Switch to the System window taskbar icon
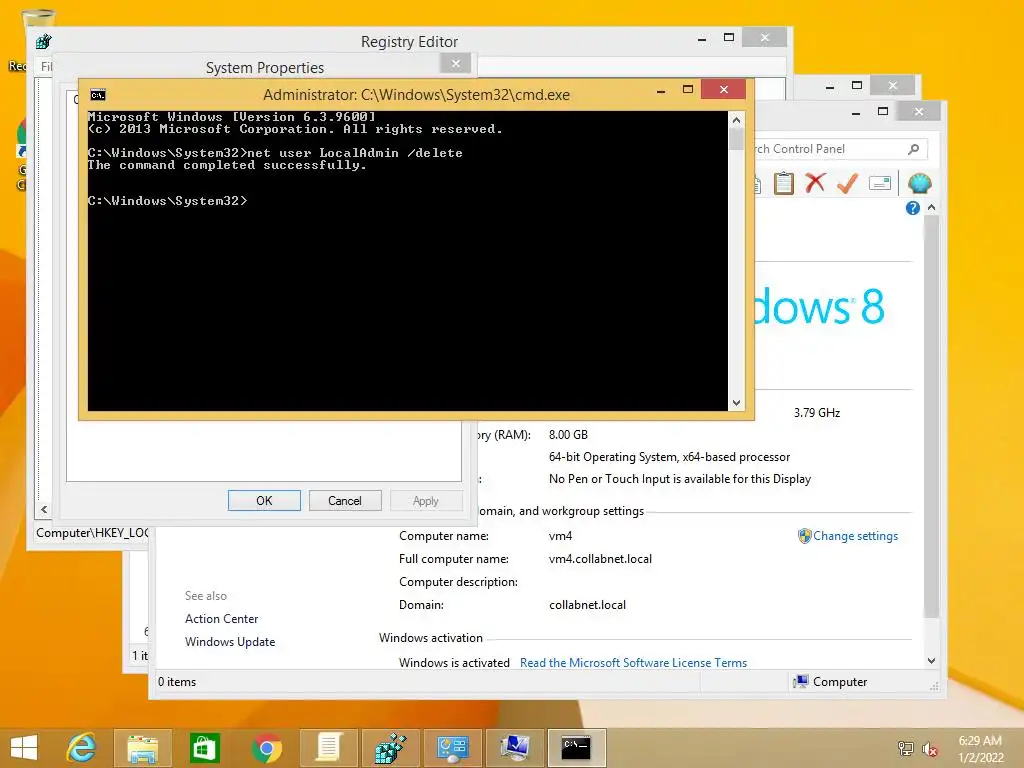 point(515,748)
